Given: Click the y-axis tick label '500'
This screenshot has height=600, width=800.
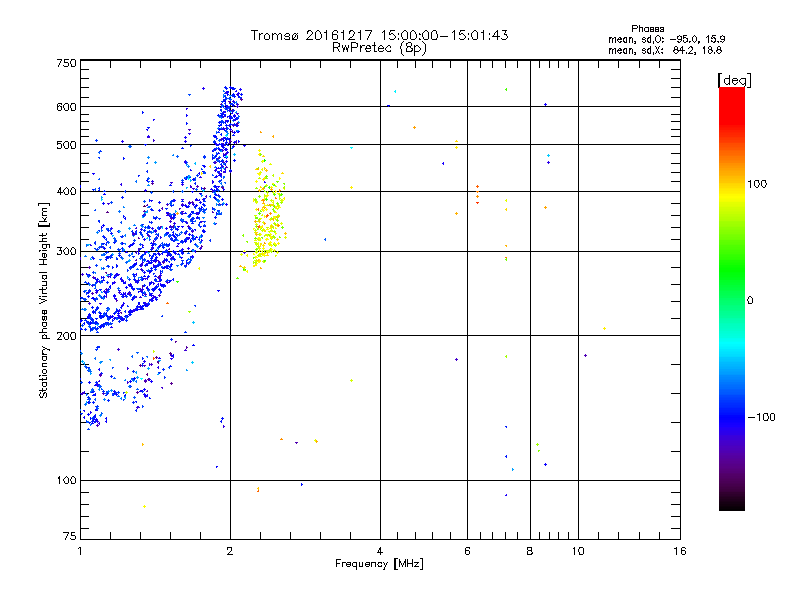Looking at the screenshot, I should point(66,145).
